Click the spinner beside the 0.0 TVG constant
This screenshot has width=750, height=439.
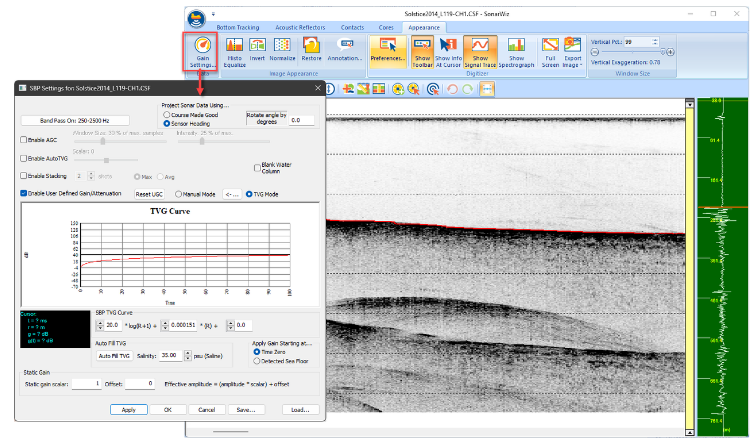point(231,325)
